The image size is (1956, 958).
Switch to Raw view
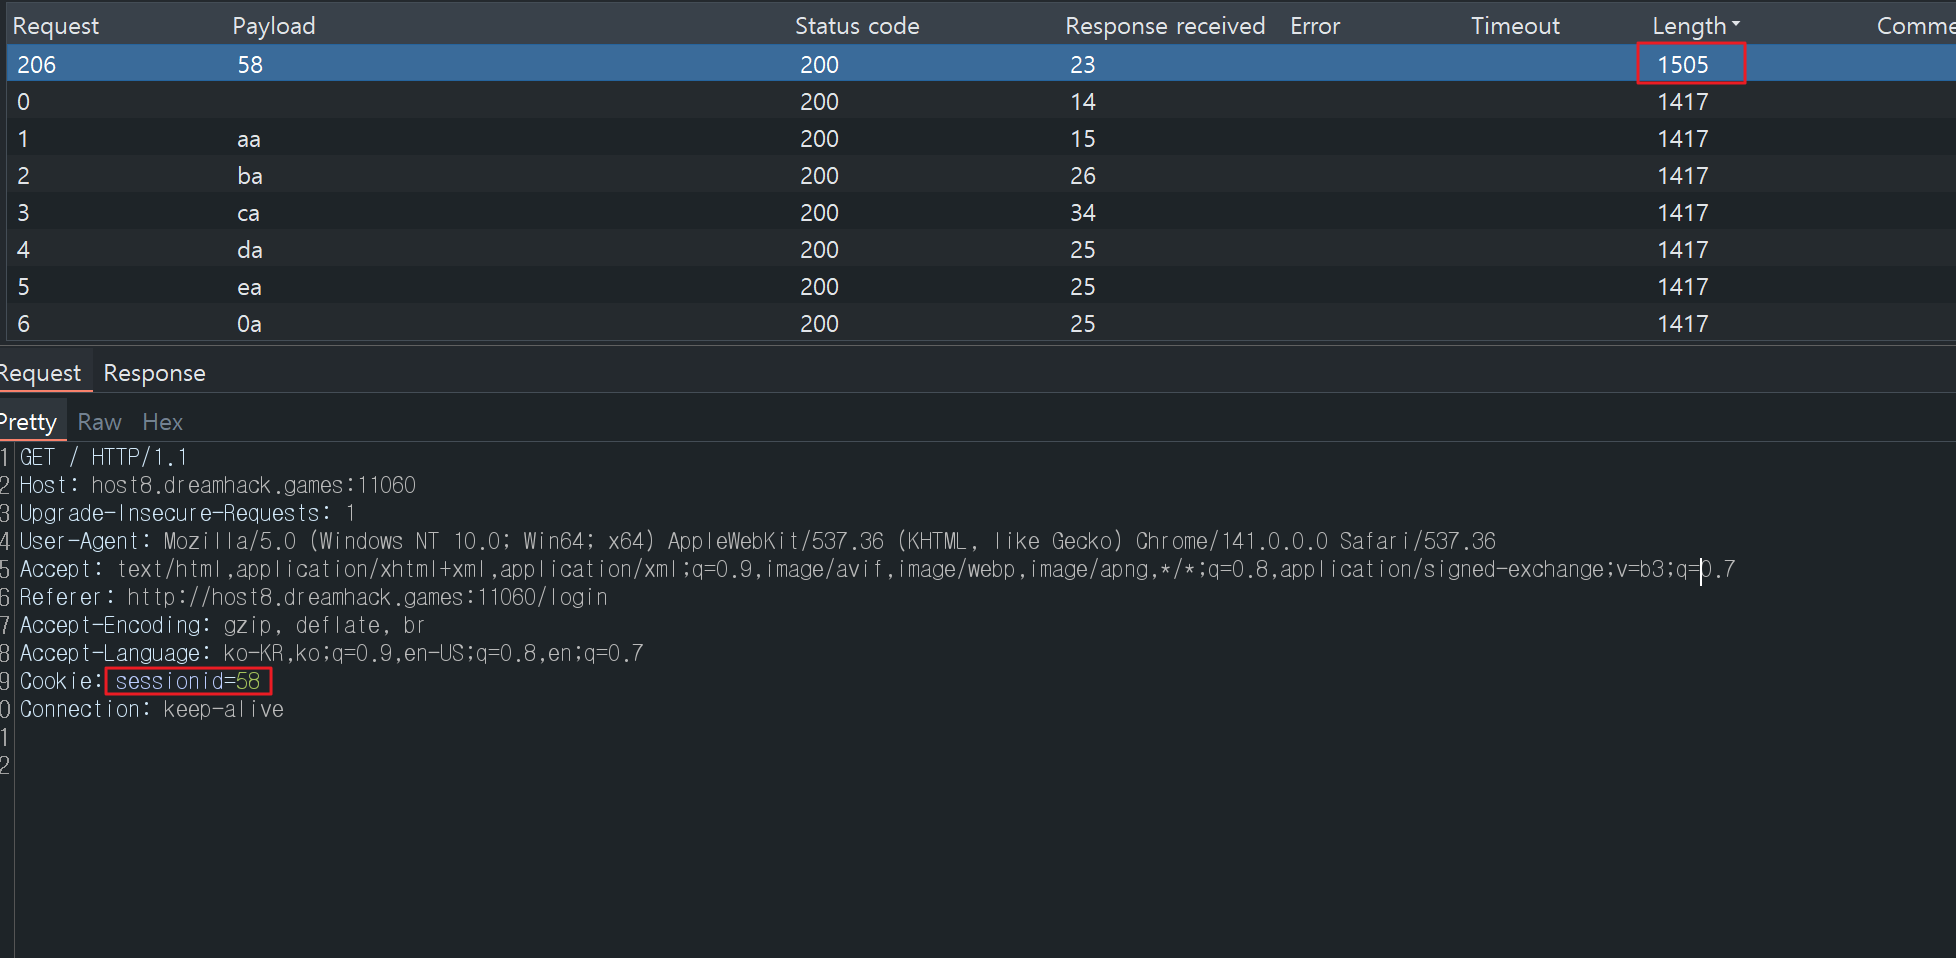coord(99,422)
